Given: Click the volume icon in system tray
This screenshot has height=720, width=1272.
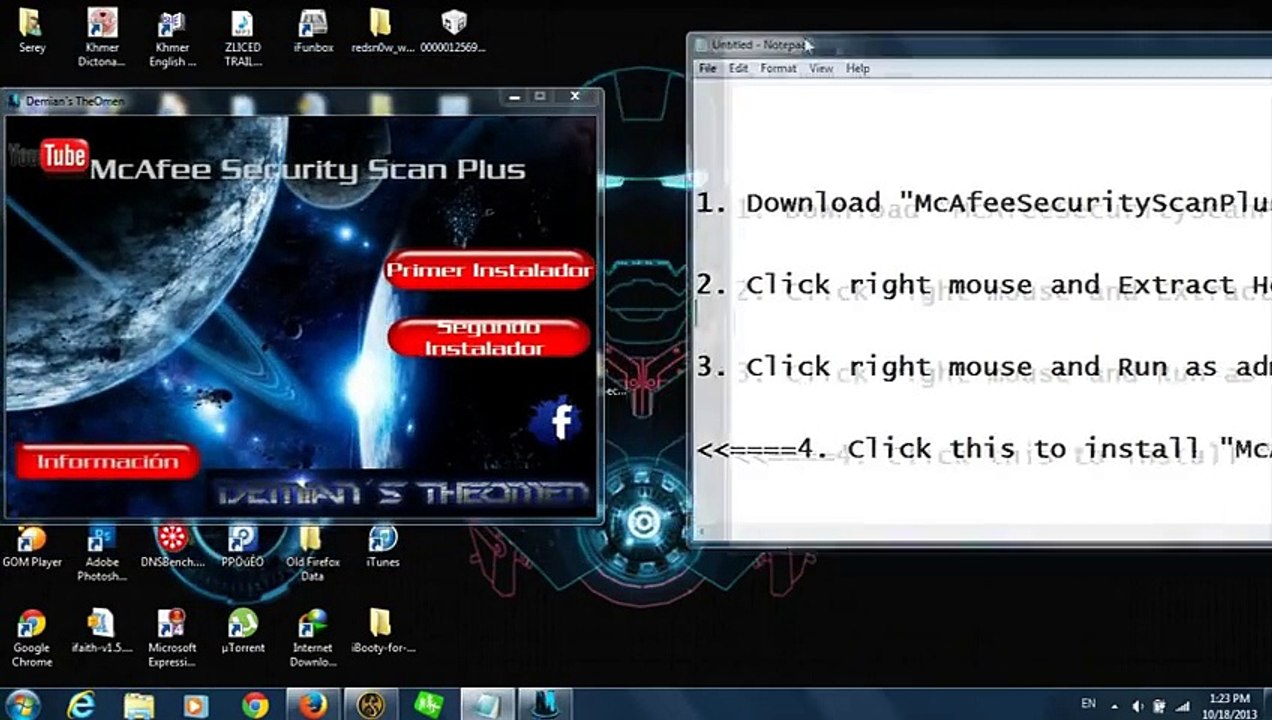Looking at the screenshot, I should point(1138,706).
